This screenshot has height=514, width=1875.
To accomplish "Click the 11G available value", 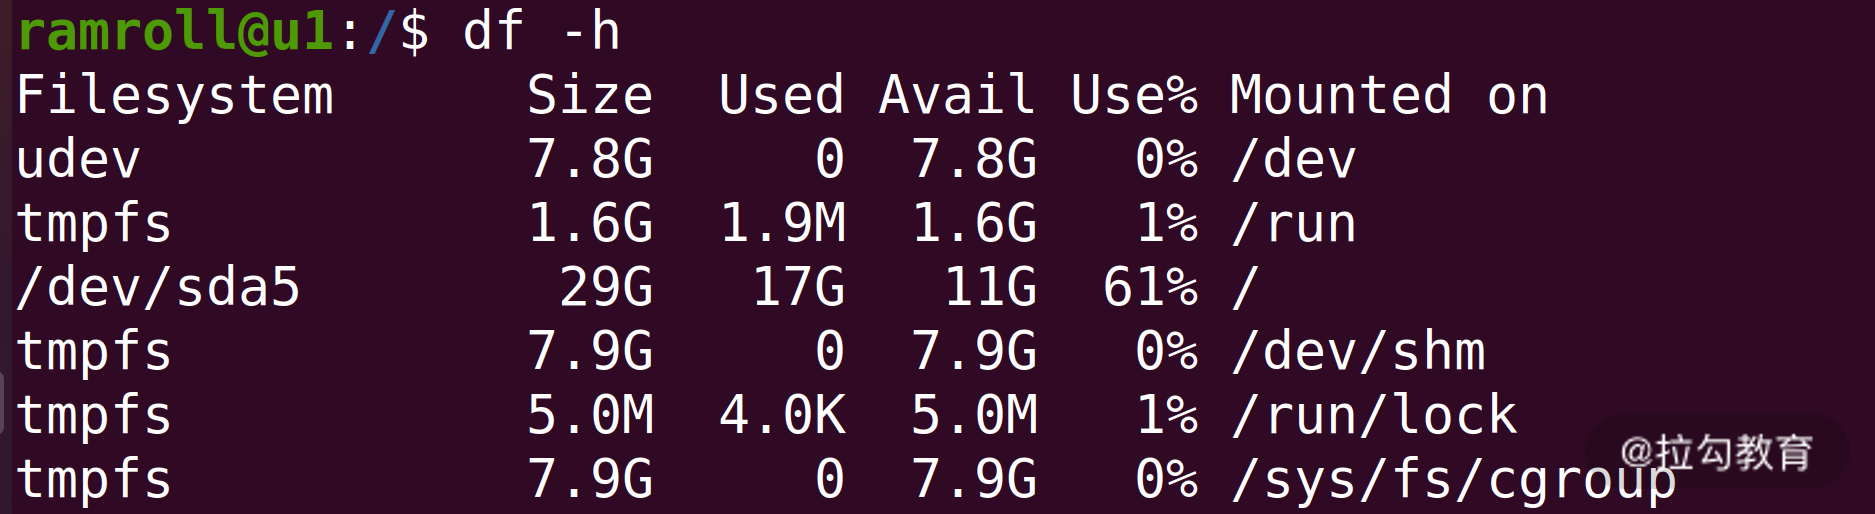I will [x=990, y=288].
